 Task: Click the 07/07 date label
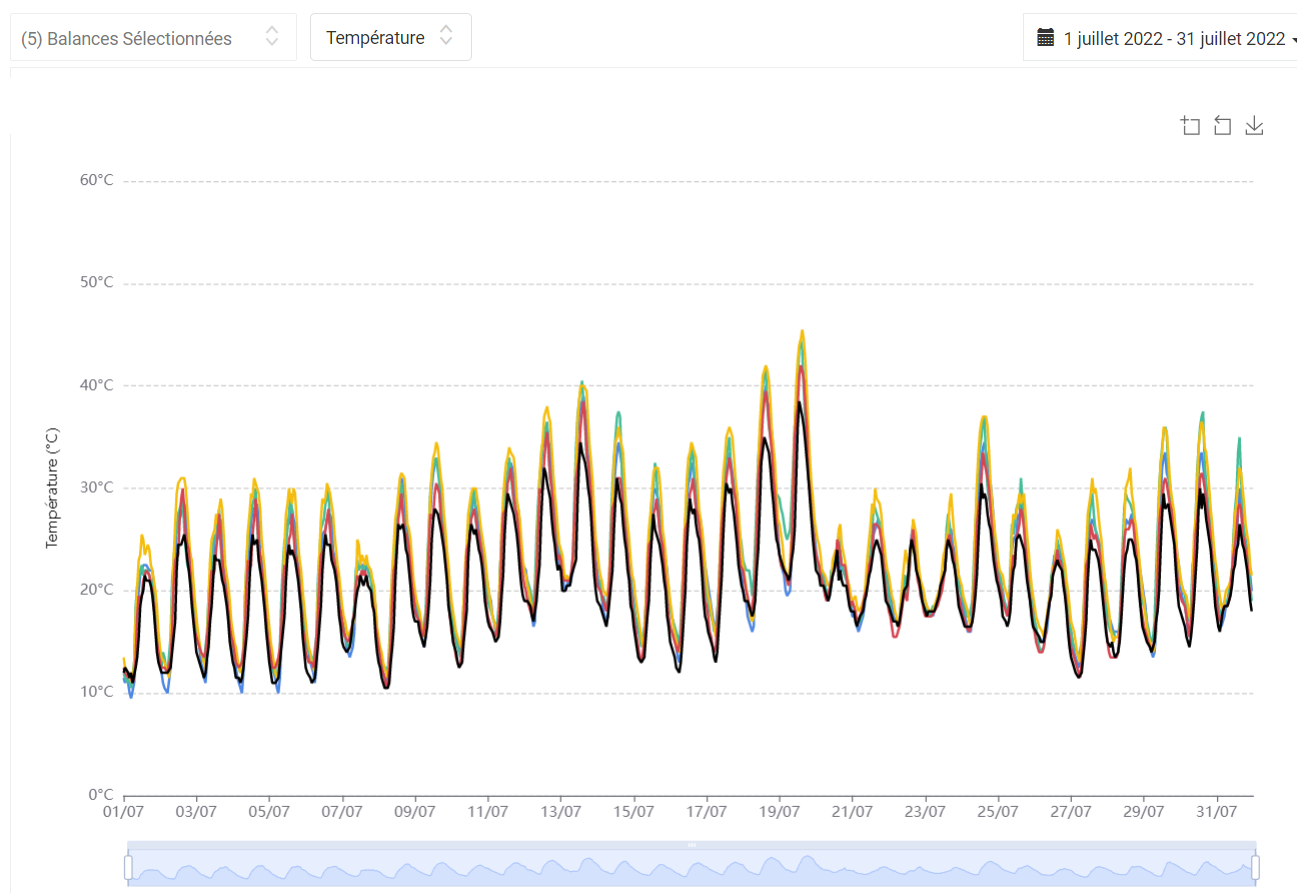pyautogui.click(x=342, y=812)
